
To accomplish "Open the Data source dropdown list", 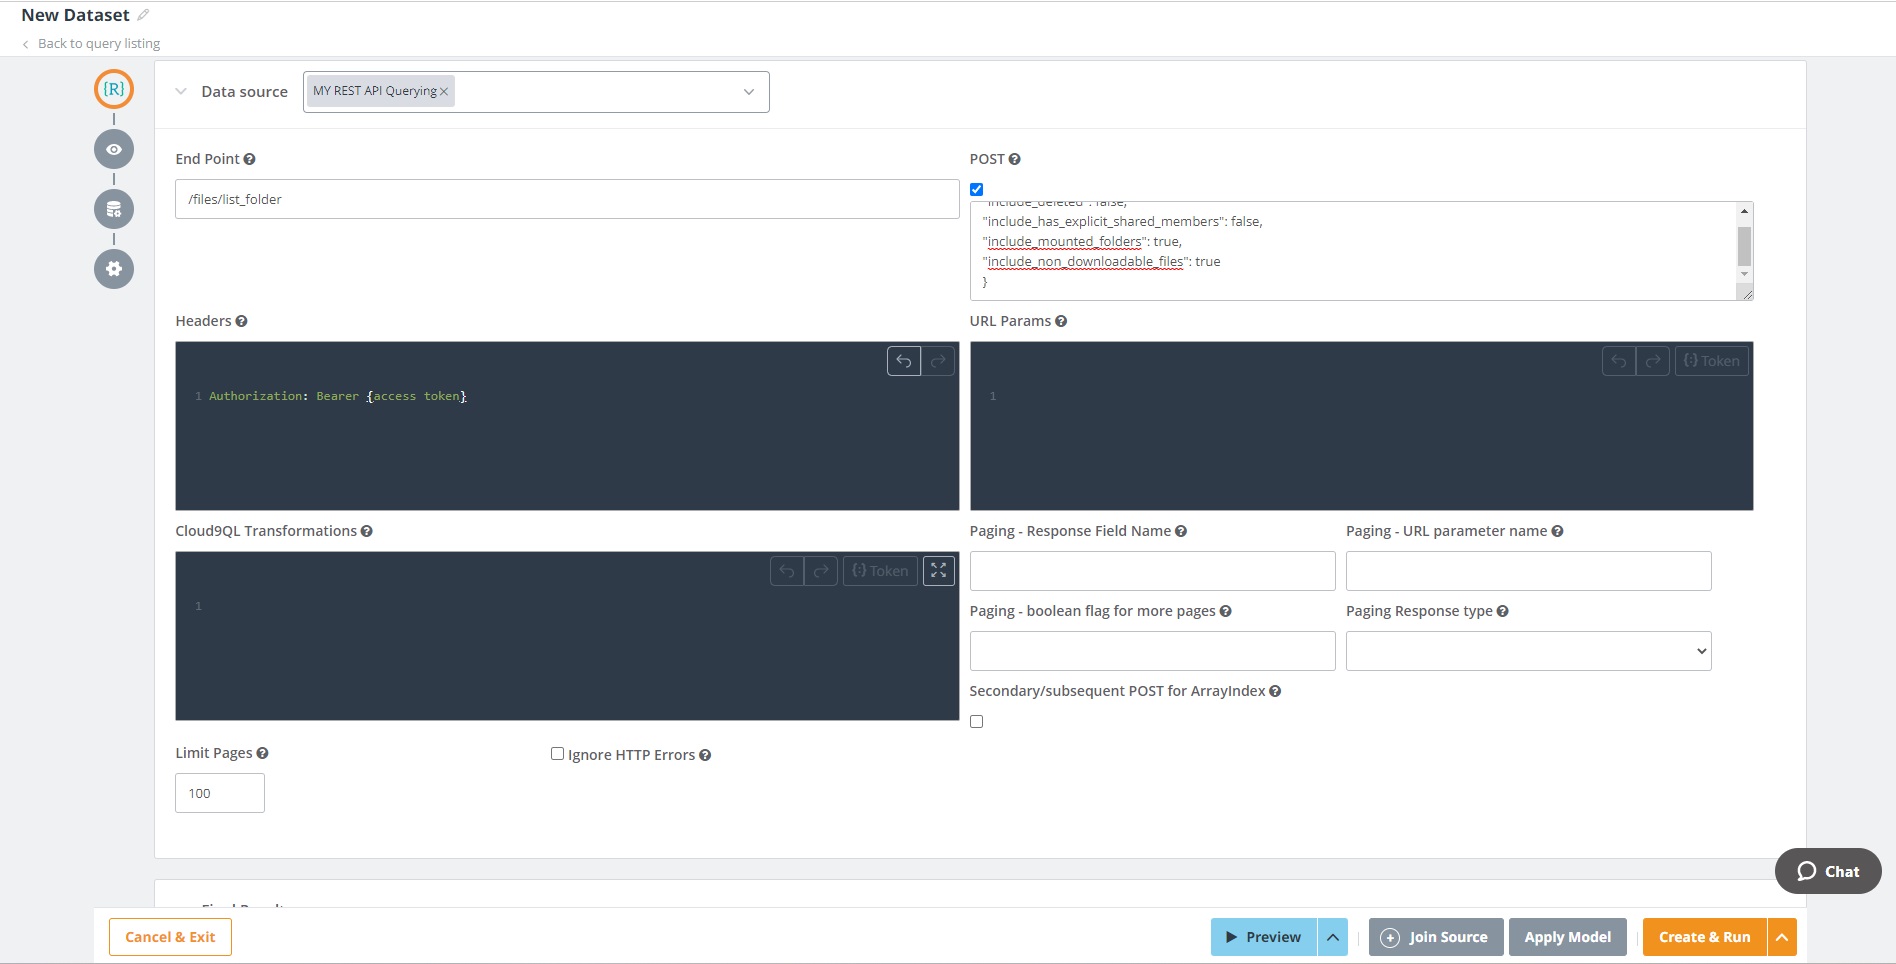I will 748,92.
